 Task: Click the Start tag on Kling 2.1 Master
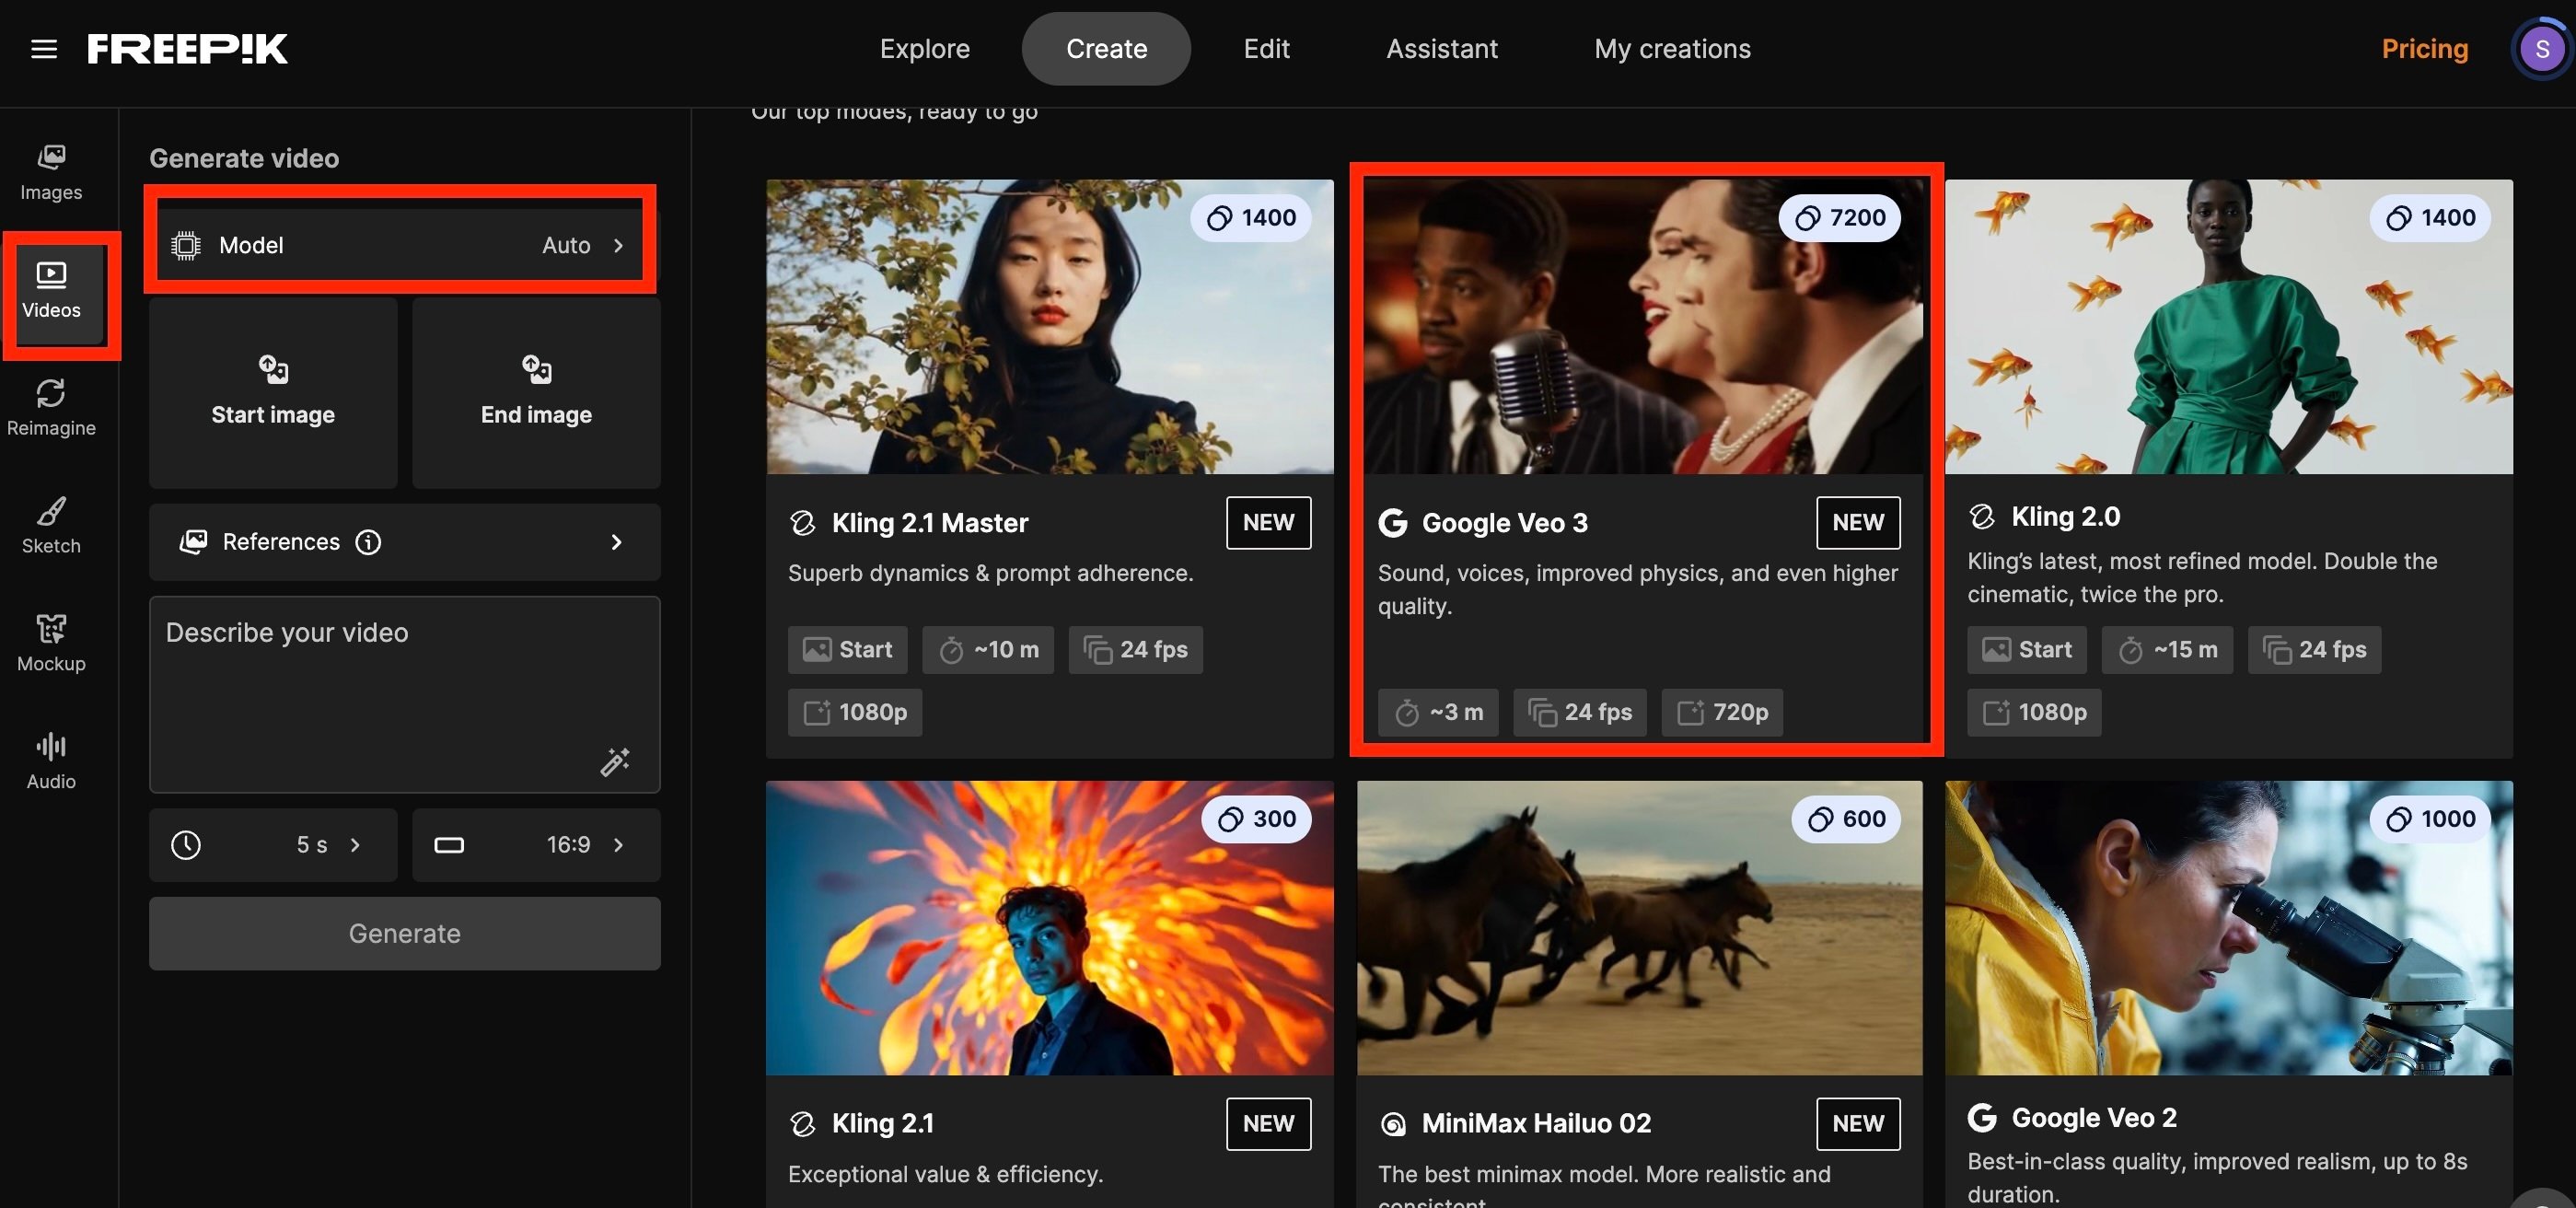click(847, 650)
